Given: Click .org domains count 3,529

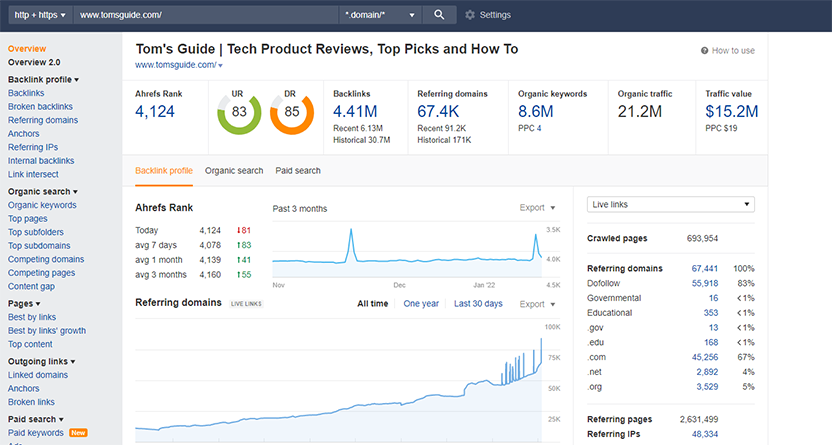Looking at the screenshot, I should pos(707,387).
